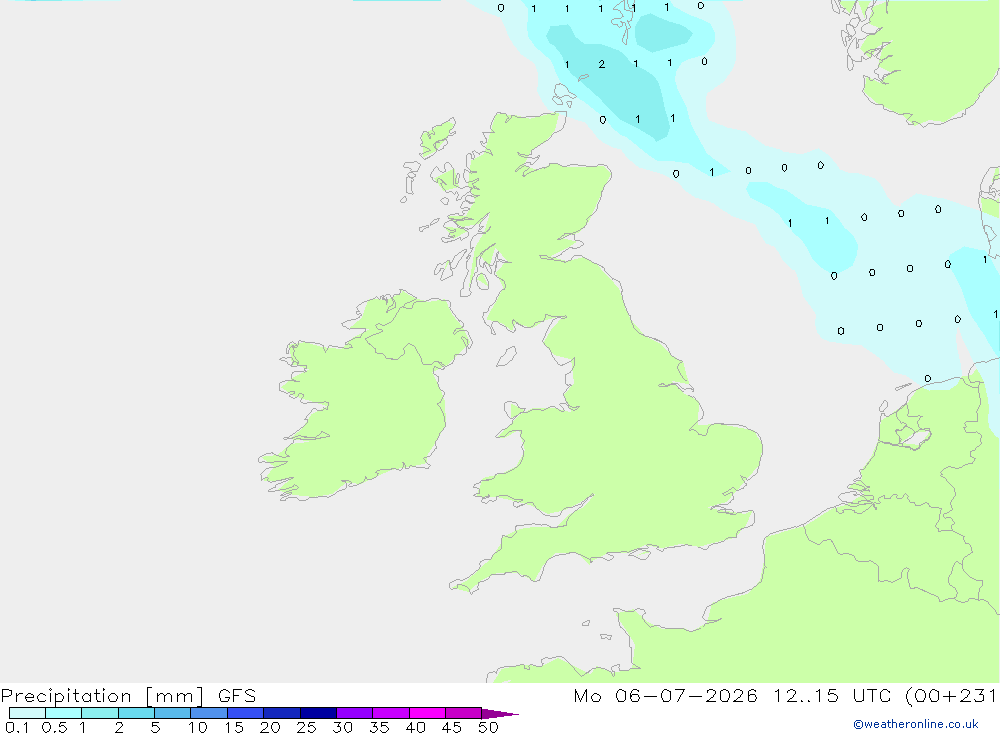
Task: Click the 45 to 50 mm legend swatch
Action: 464,713
